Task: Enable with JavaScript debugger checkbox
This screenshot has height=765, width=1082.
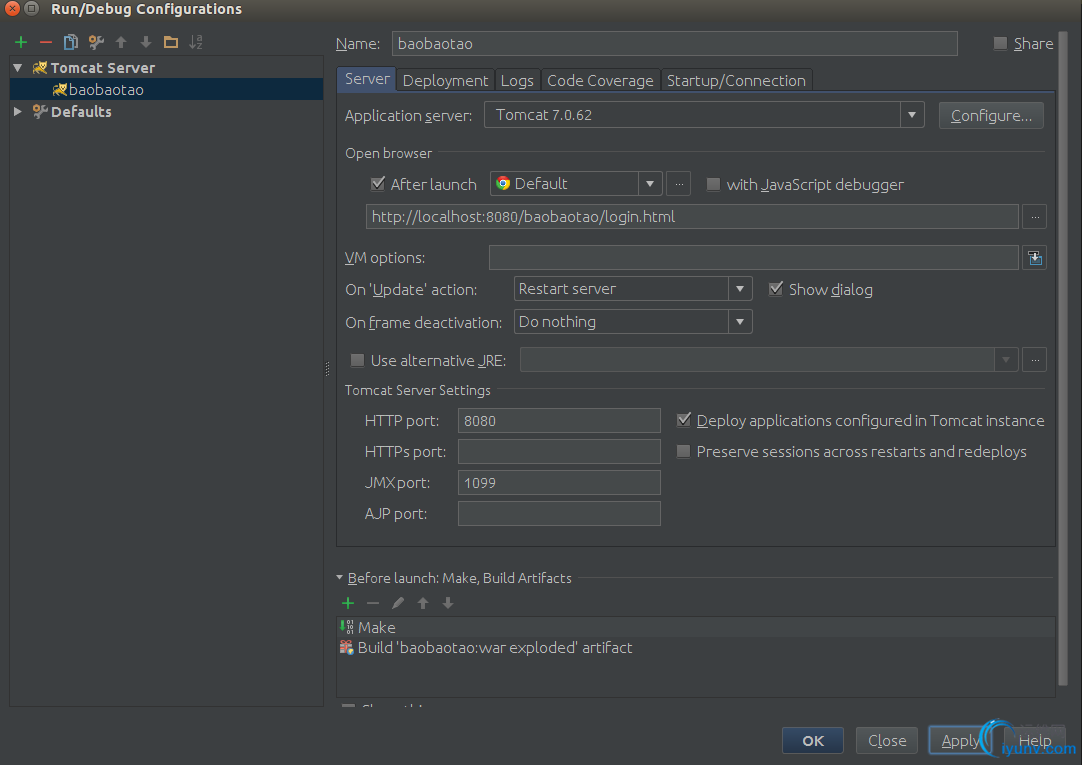Action: (x=714, y=184)
